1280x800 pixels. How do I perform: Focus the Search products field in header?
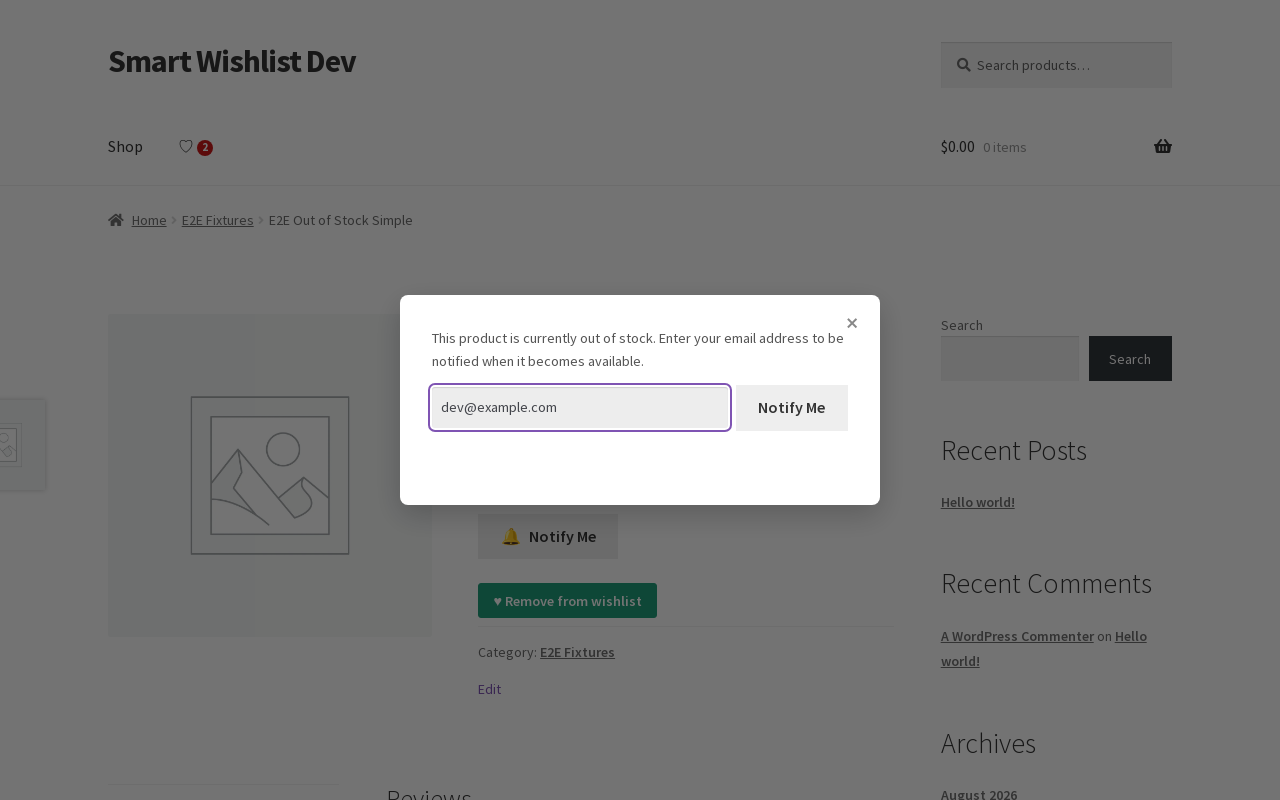click(1056, 65)
